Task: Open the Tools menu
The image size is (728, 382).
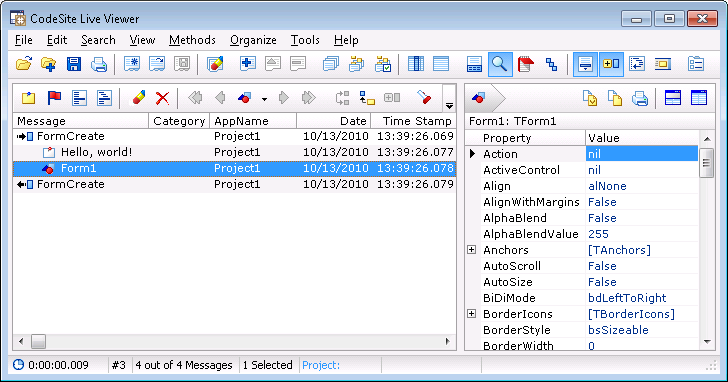Action: pyautogui.click(x=305, y=40)
